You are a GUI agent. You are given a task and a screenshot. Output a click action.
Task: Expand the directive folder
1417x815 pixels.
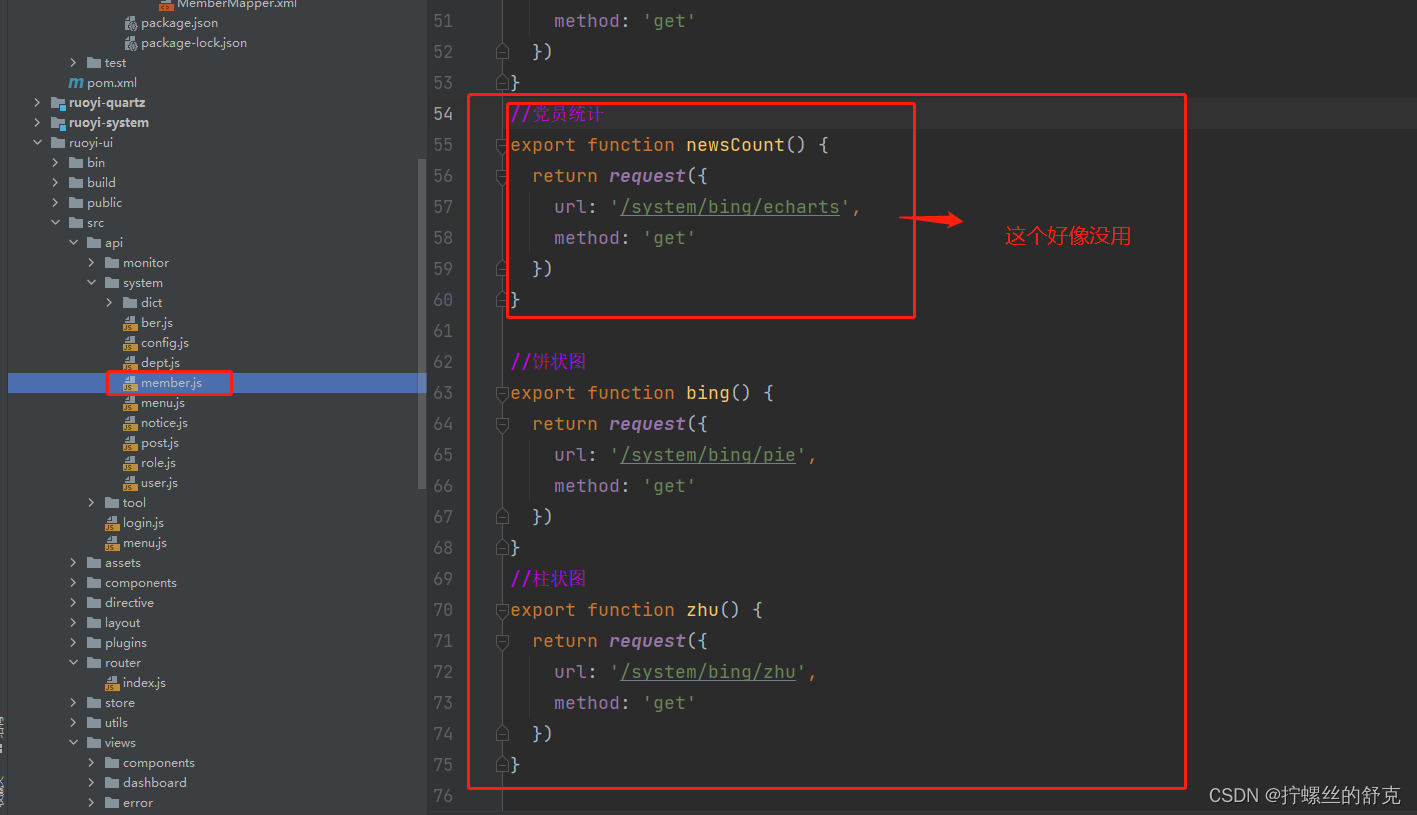[x=73, y=603]
